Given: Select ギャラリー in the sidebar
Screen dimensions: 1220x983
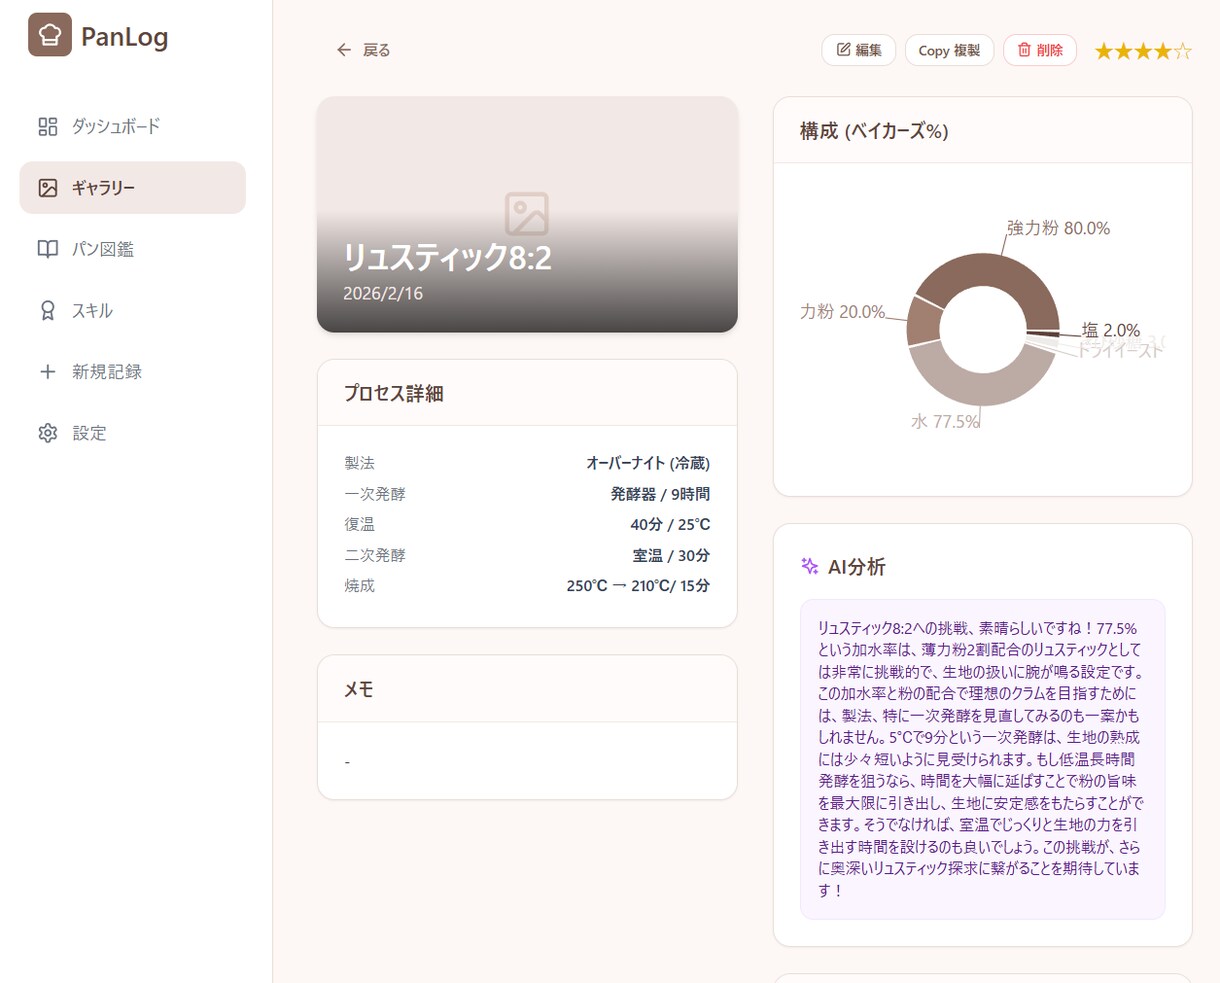Looking at the screenshot, I should click(132, 188).
